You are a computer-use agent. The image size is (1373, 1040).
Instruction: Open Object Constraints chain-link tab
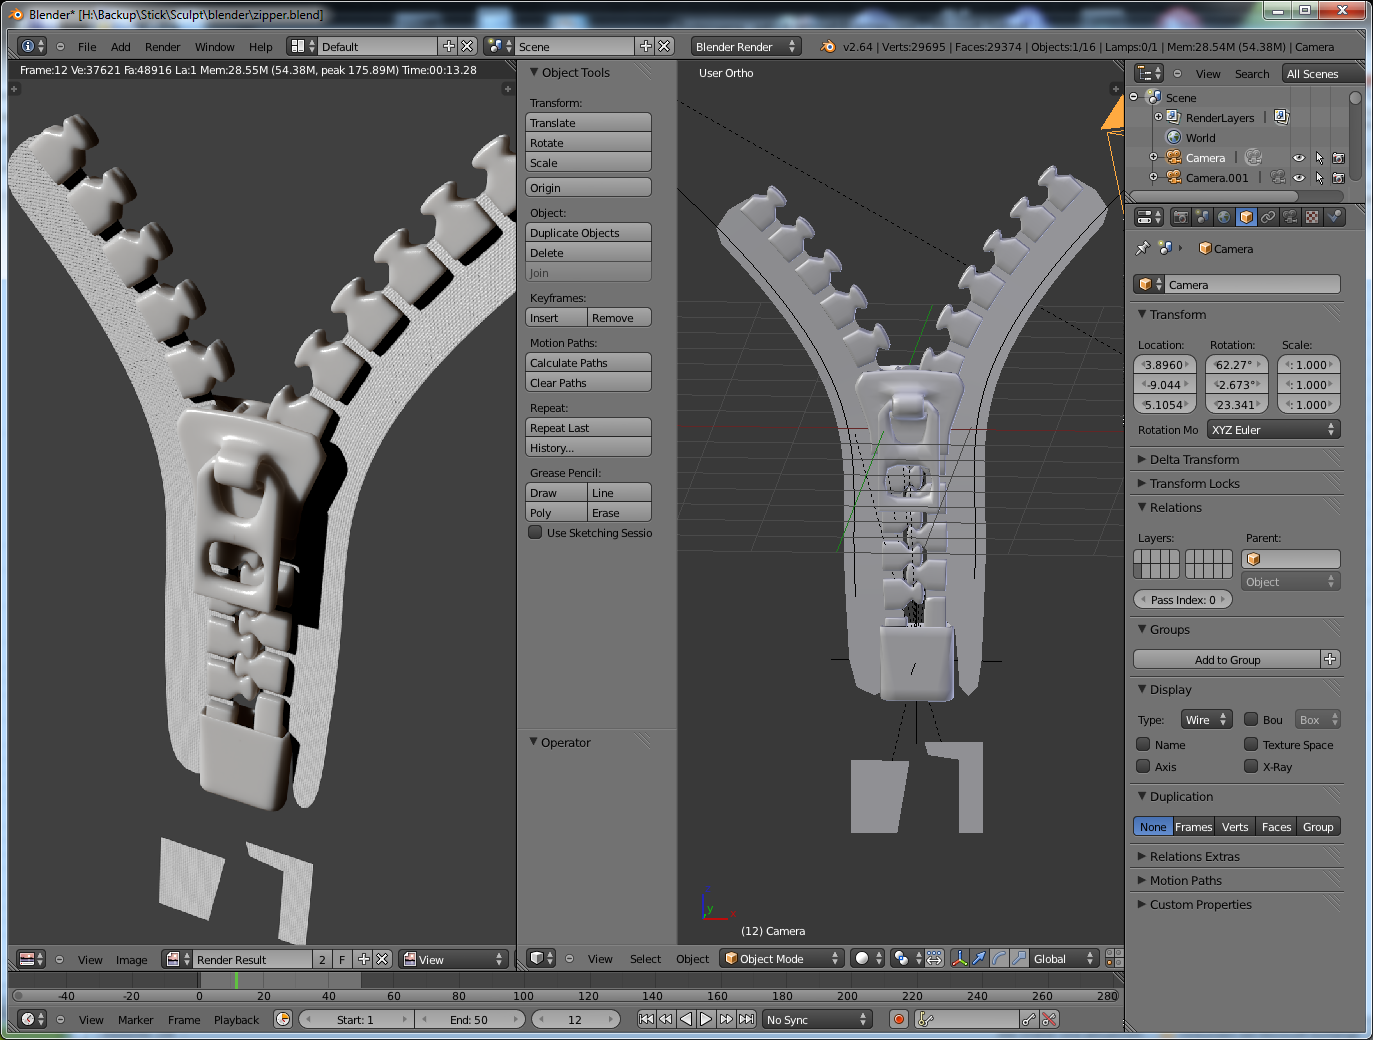coord(1268,217)
